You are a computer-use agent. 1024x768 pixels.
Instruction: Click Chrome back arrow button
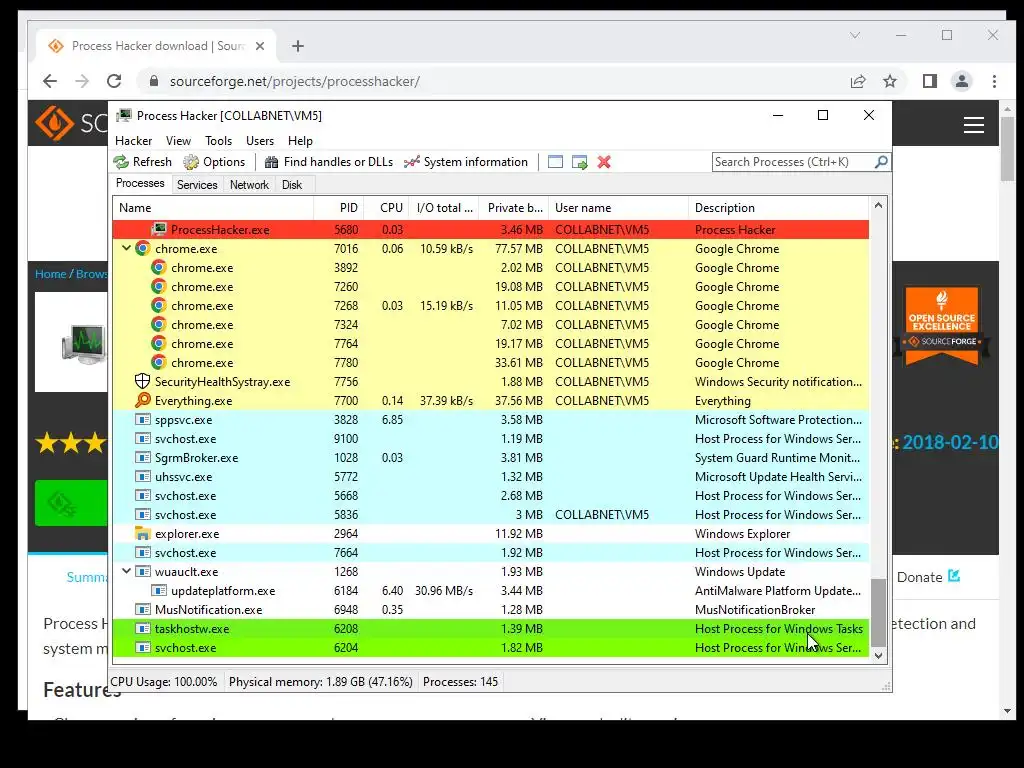(x=50, y=81)
